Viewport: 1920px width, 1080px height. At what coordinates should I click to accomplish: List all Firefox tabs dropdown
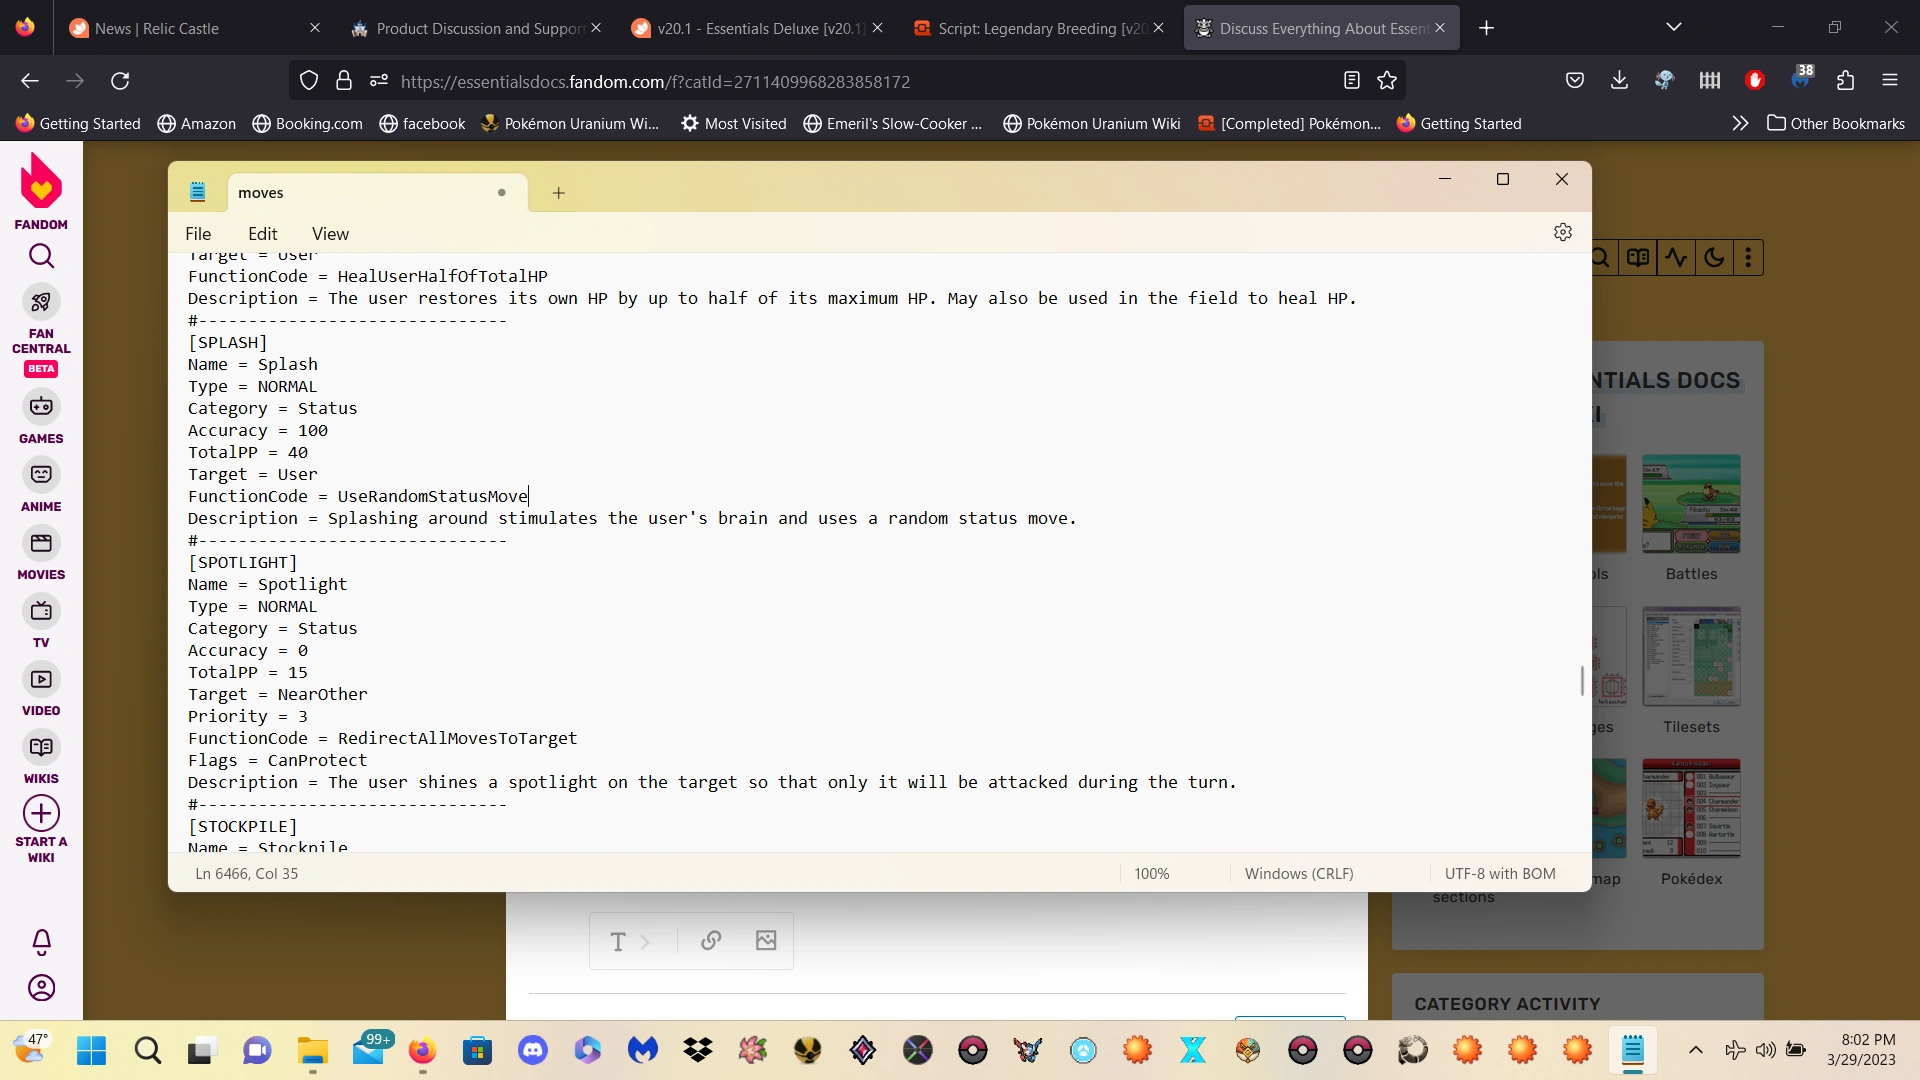click(x=1674, y=28)
